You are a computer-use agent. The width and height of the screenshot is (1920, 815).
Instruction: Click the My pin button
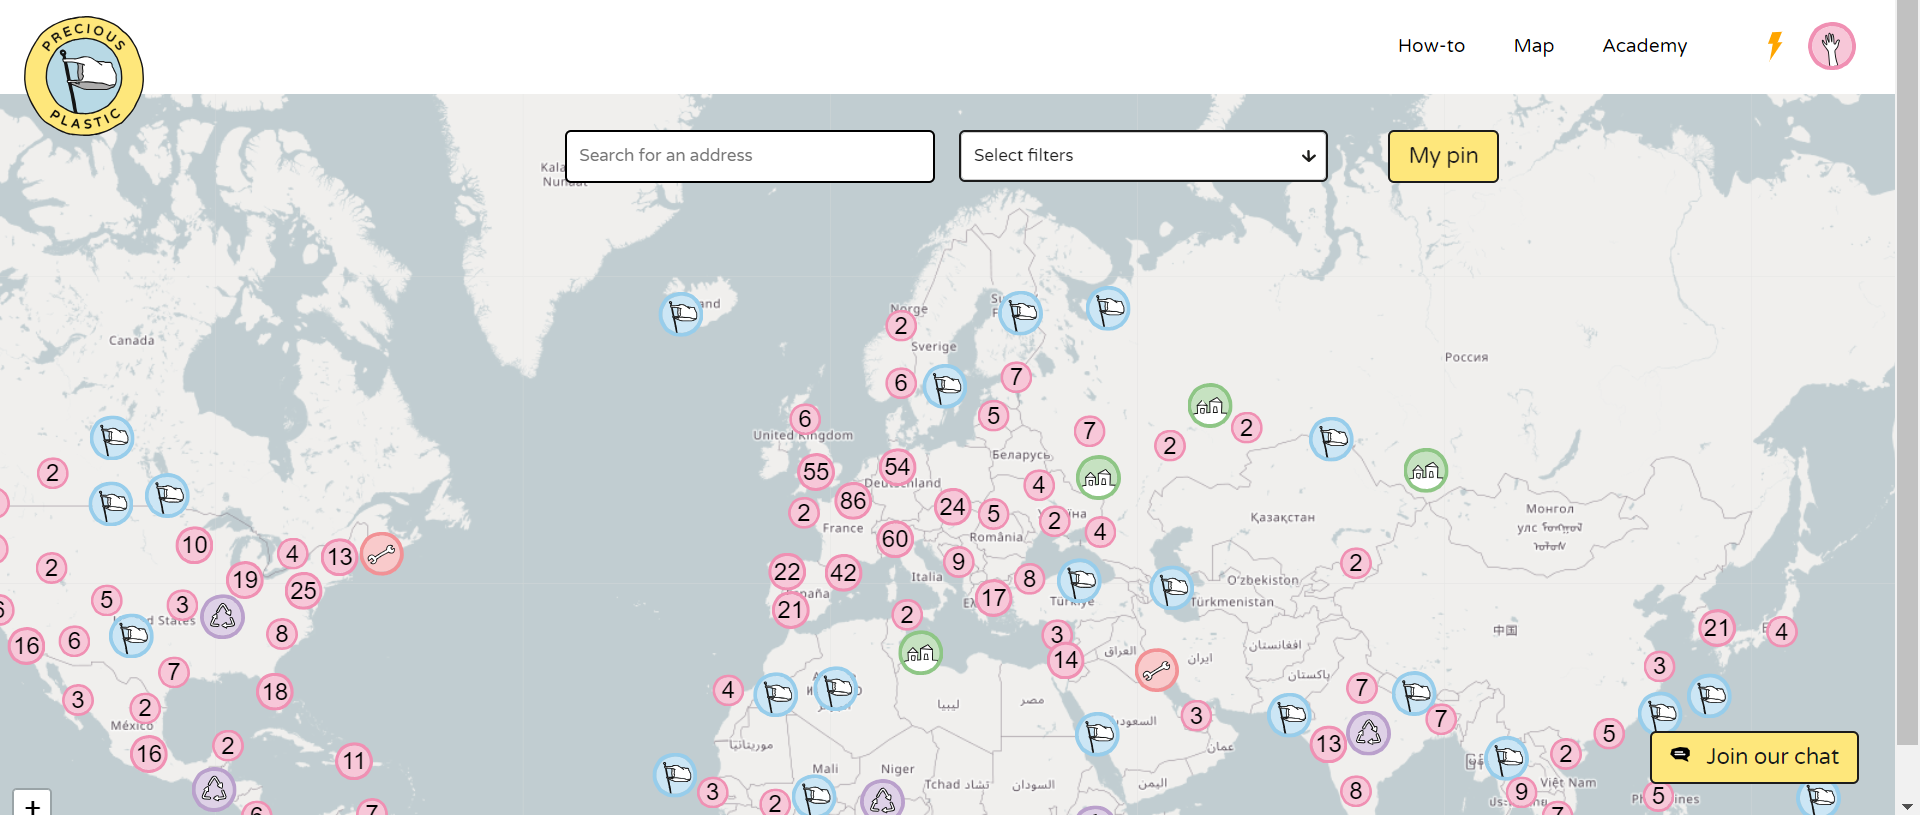click(x=1443, y=156)
